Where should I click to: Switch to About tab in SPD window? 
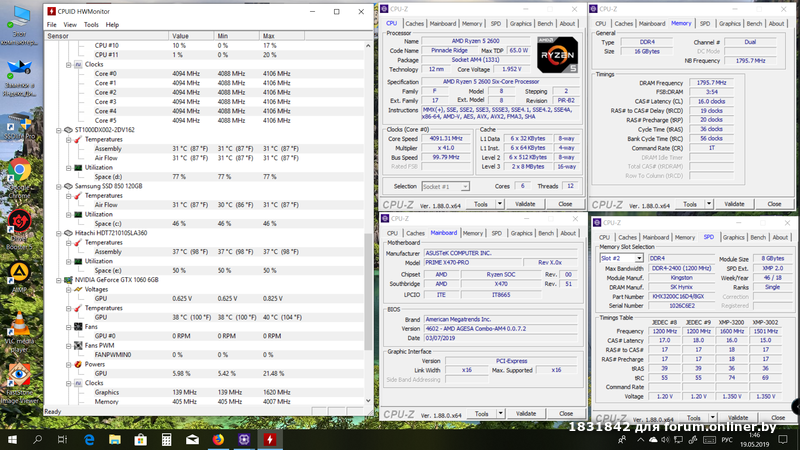point(780,237)
